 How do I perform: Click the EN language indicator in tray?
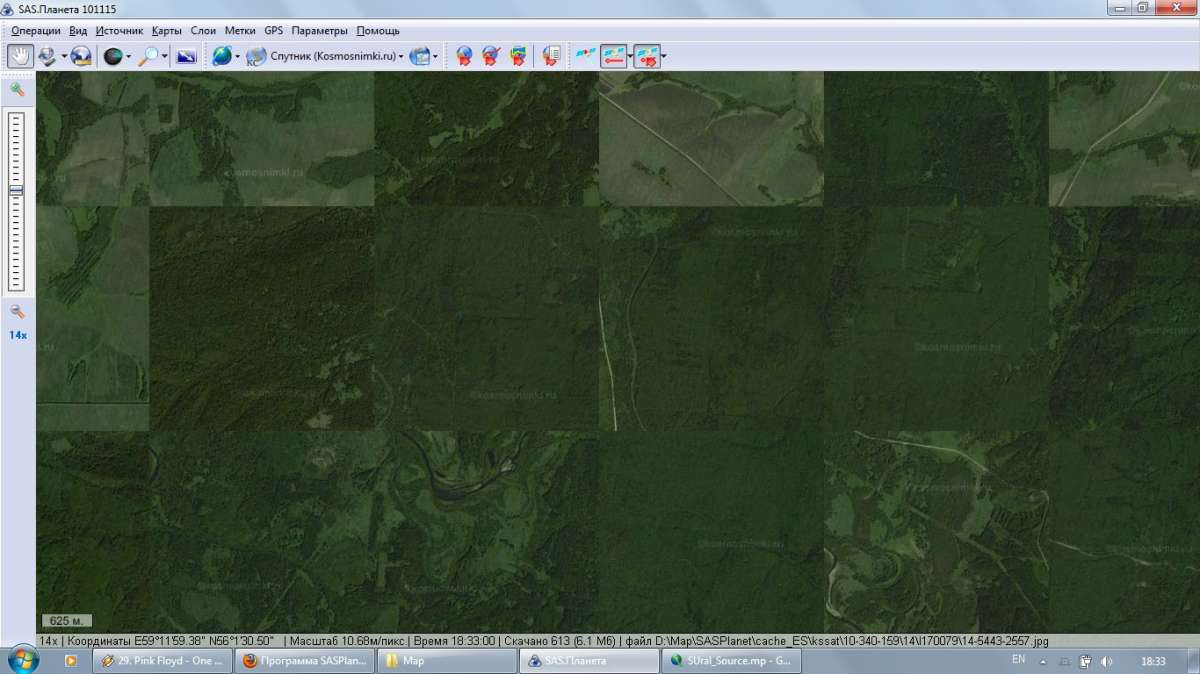1018,660
